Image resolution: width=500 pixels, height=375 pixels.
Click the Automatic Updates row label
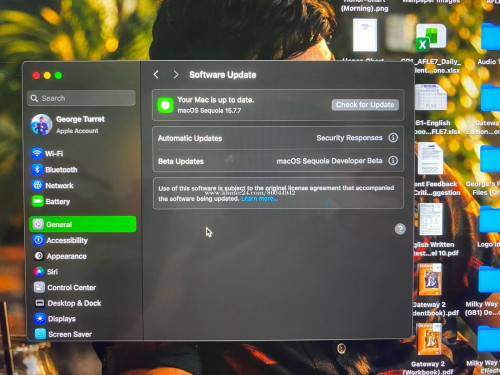click(x=190, y=138)
